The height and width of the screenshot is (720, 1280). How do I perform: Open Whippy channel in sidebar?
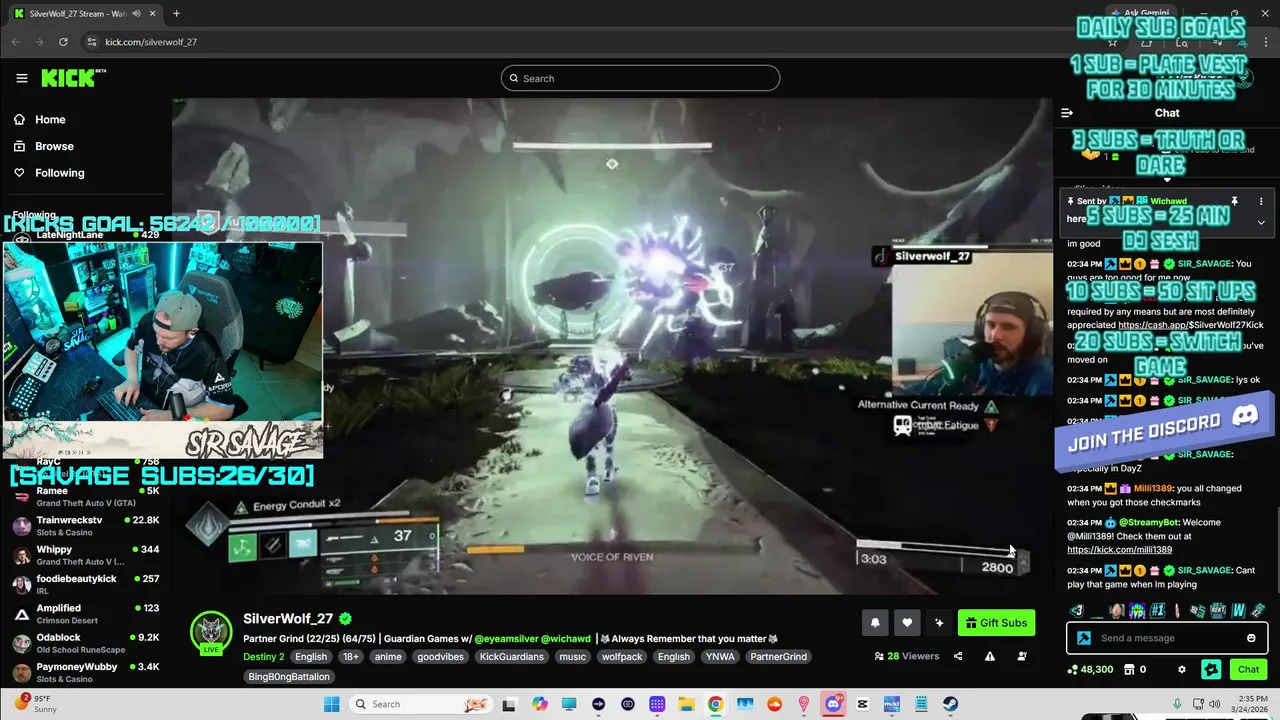click(x=87, y=554)
